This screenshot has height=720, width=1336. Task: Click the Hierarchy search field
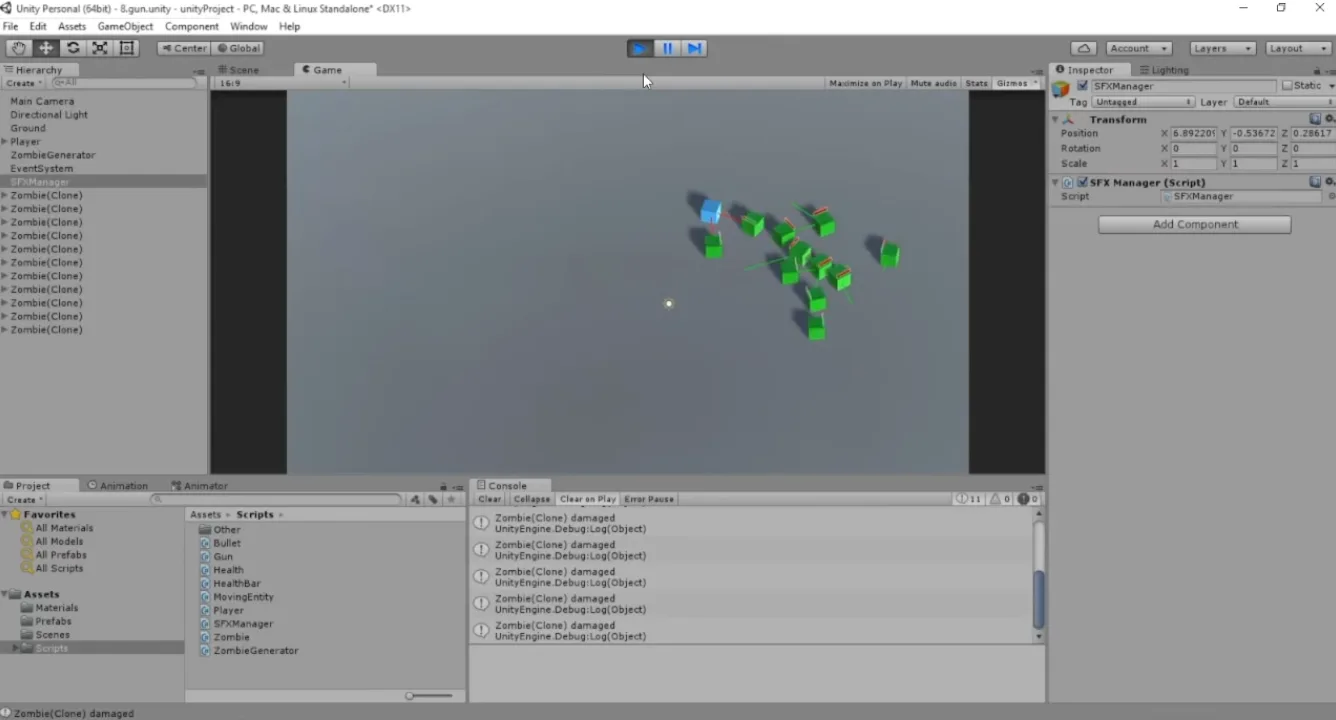[123, 83]
